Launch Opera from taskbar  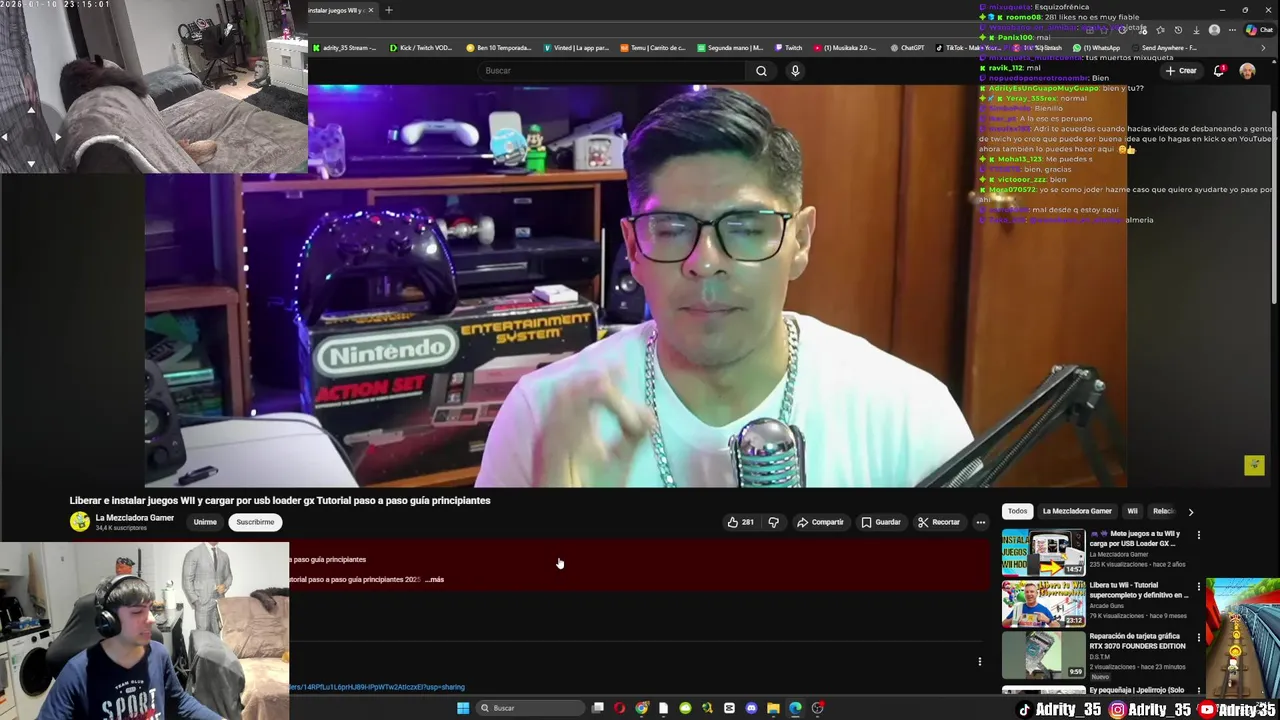(x=620, y=708)
